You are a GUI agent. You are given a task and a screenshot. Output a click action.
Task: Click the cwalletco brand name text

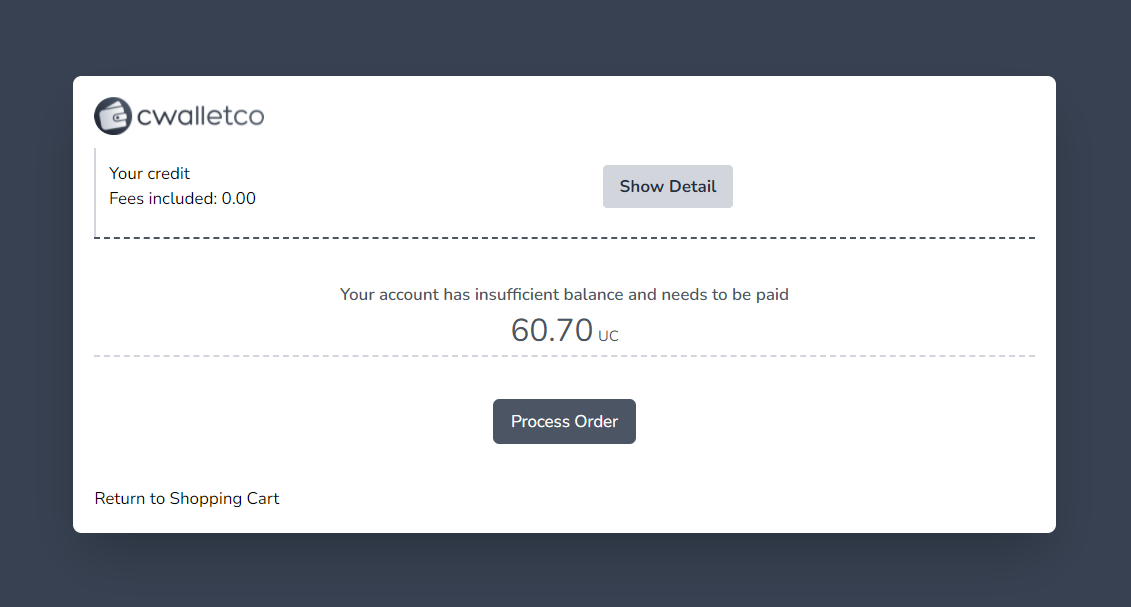[x=200, y=116]
